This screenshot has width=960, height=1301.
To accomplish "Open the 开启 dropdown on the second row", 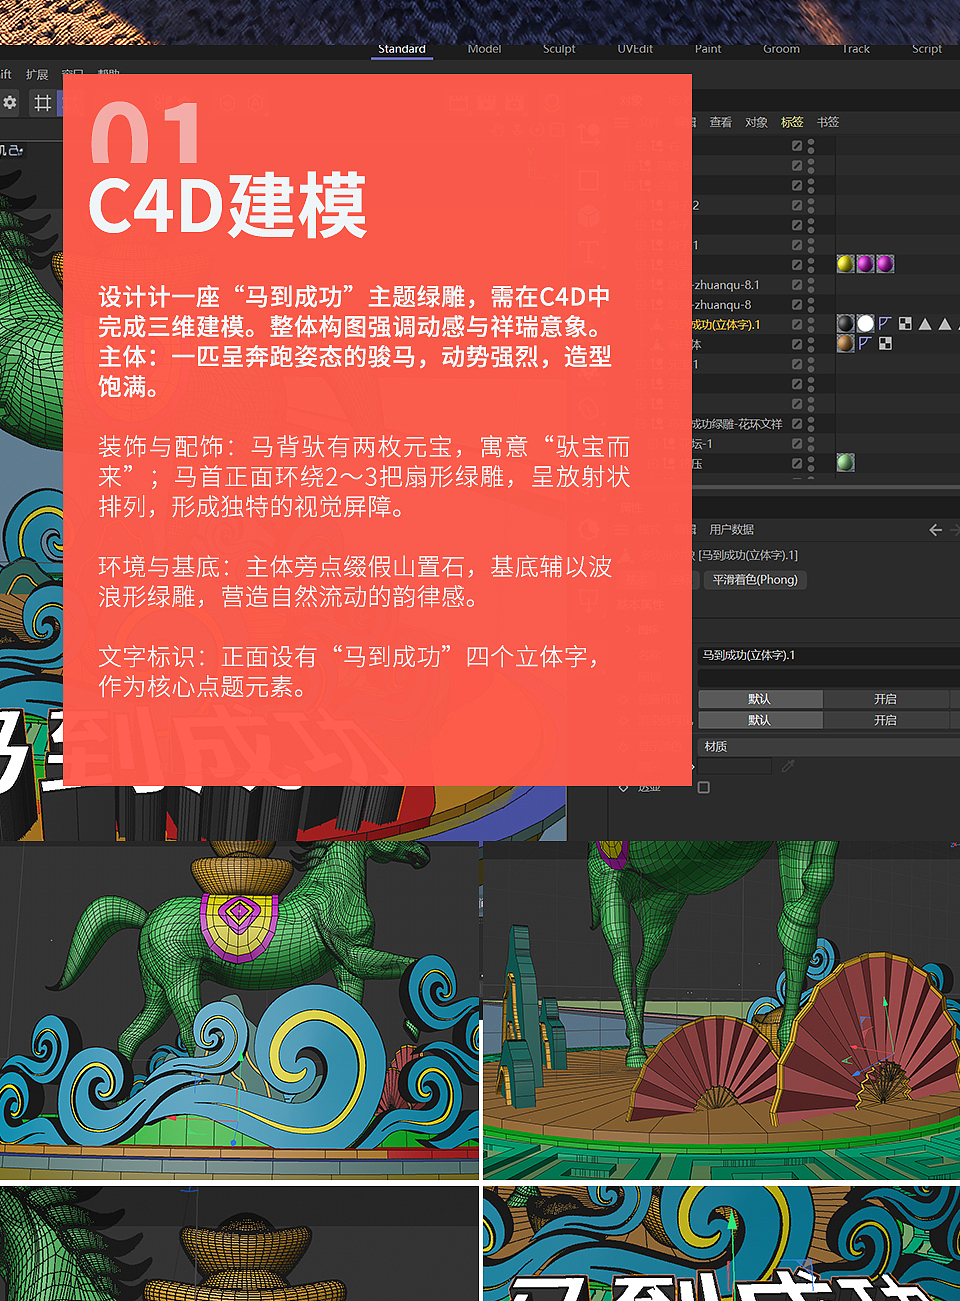I will pos(887,720).
